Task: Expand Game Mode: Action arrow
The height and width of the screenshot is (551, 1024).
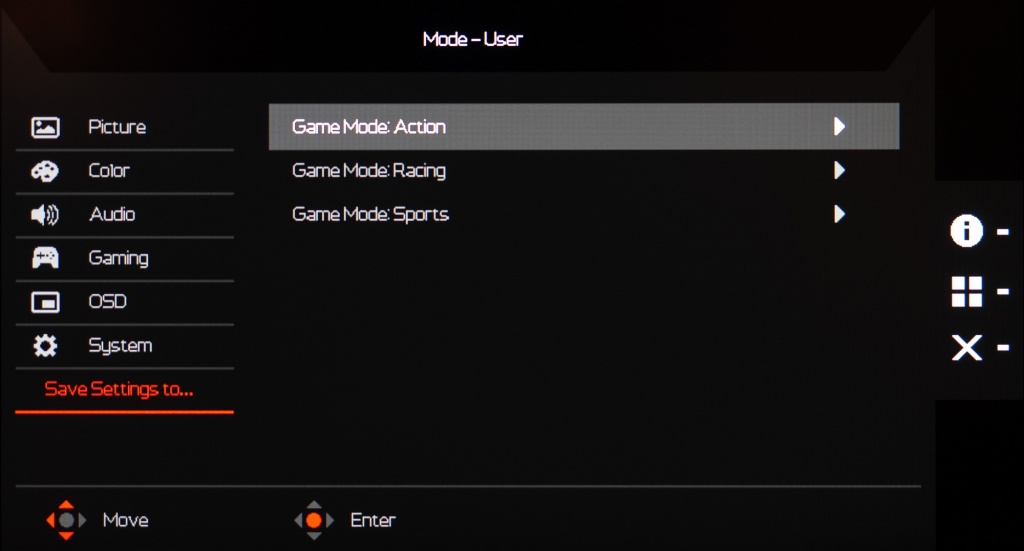Action: [839, 127]
